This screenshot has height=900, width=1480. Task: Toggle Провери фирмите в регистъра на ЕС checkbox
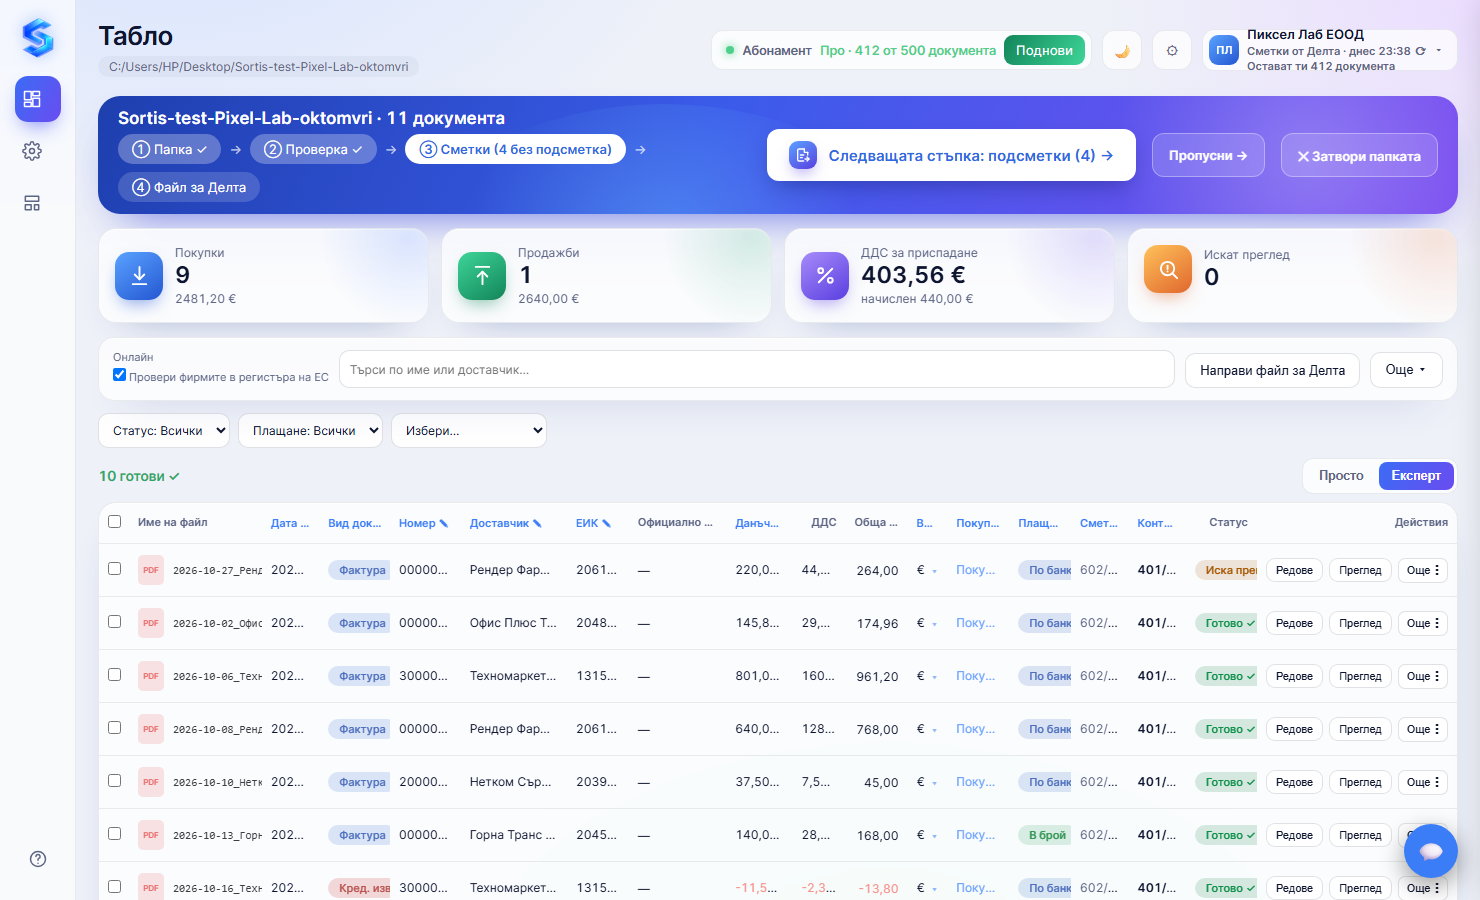coord(119,375)
